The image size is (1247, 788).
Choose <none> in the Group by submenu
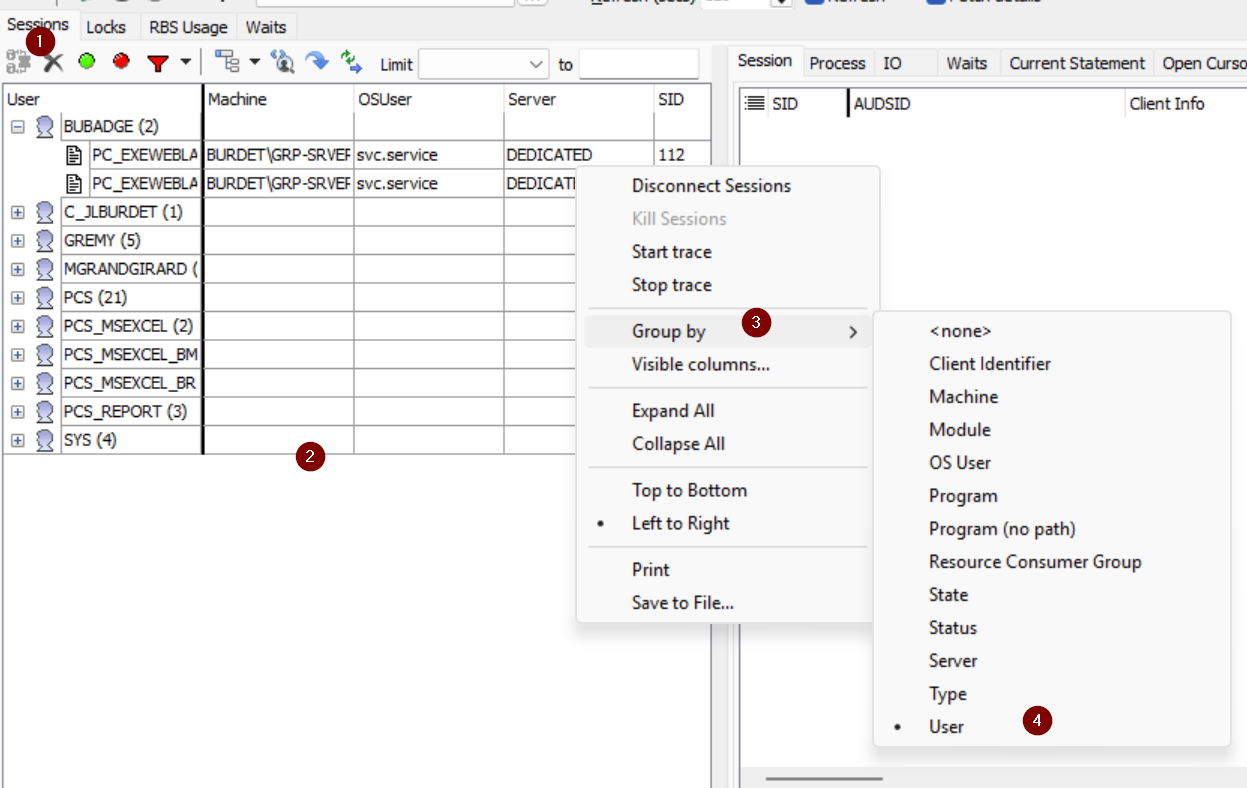960,331
